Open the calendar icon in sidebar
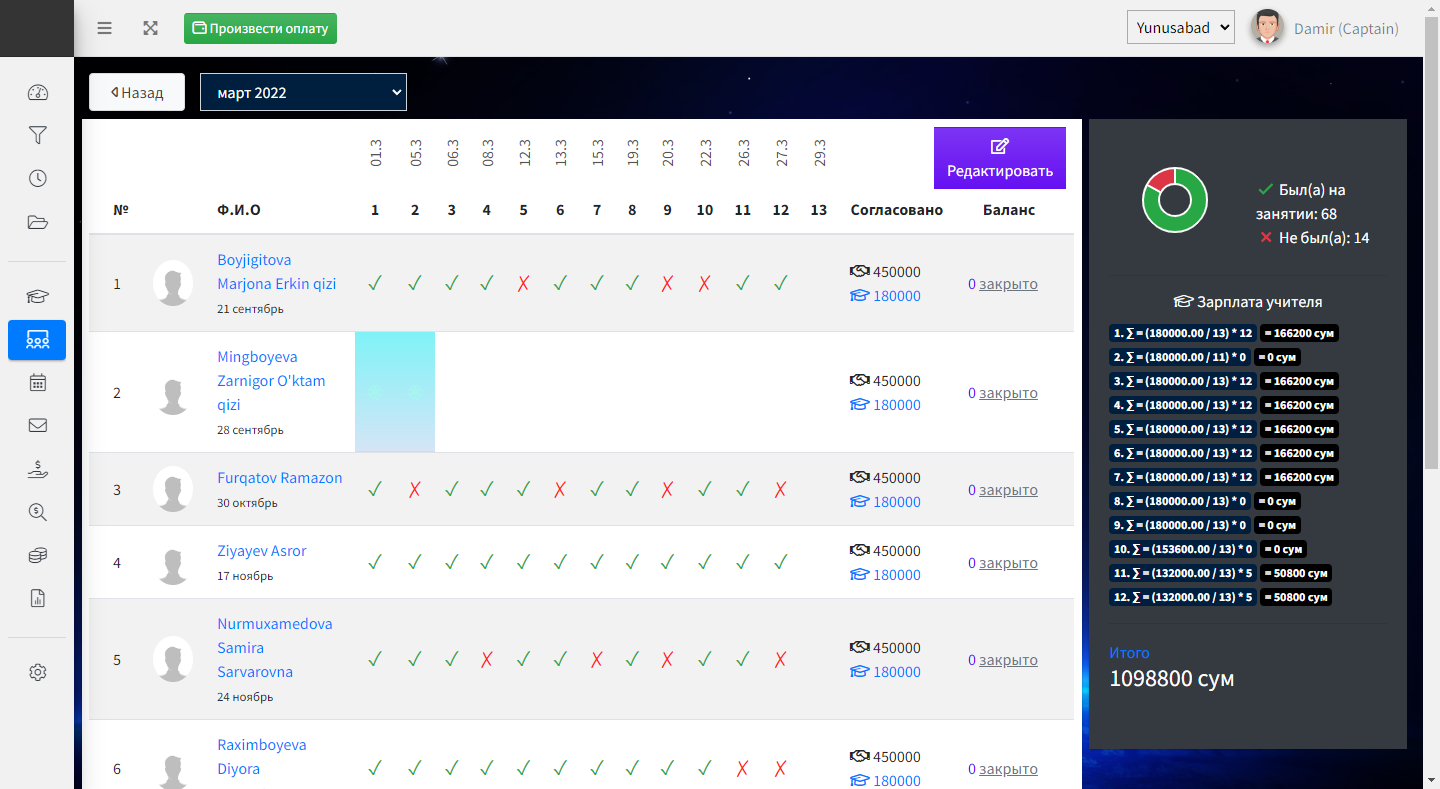The width and height of the screenshot is (1440, 789). click(37, 382)
